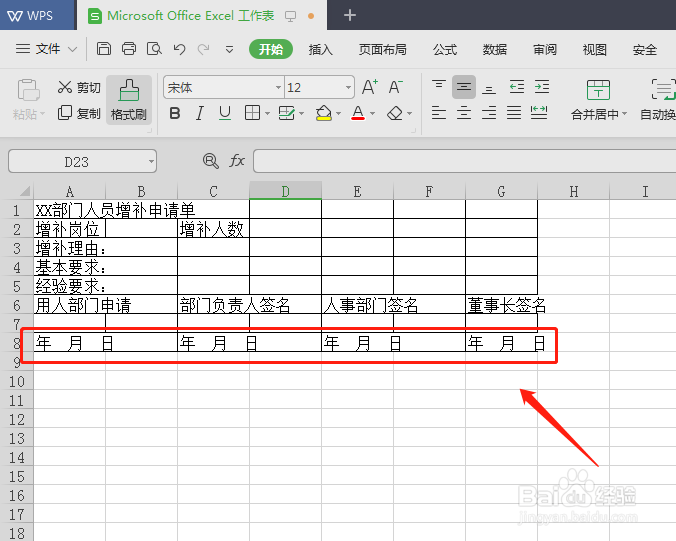This screenshot has width=676, height=541.
Task: Open new tab with plus icon
Action: pos(350,16)
